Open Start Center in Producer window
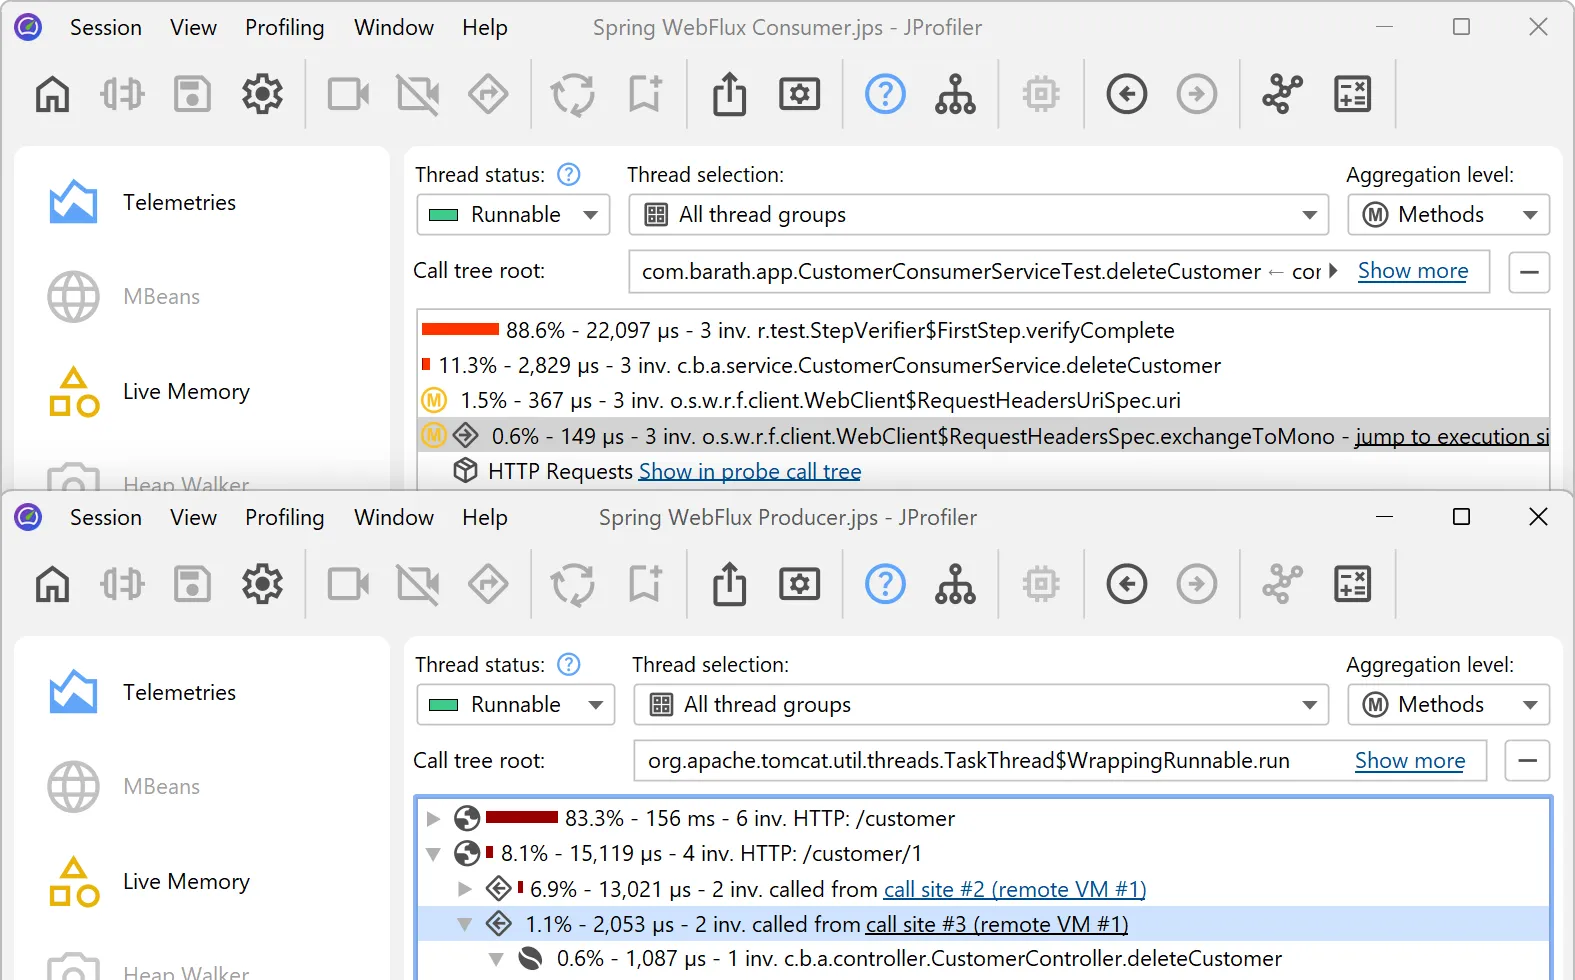 coord(53,585)
